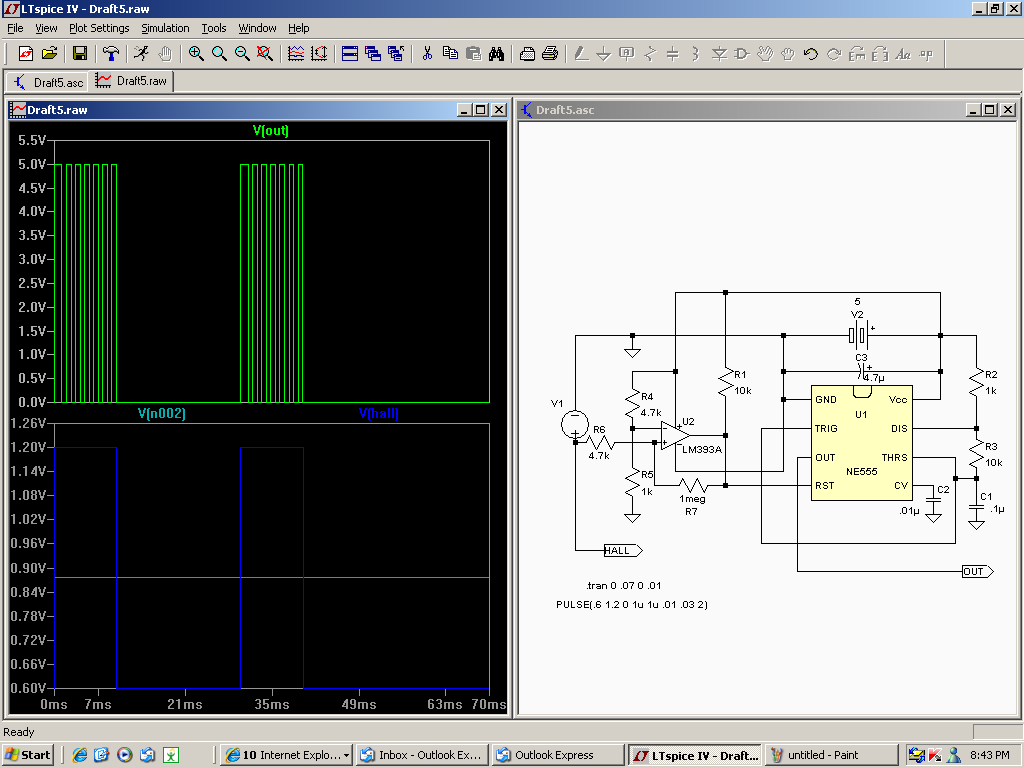
Task: Open the Plot Settings menu
Action: pos(99,28)
